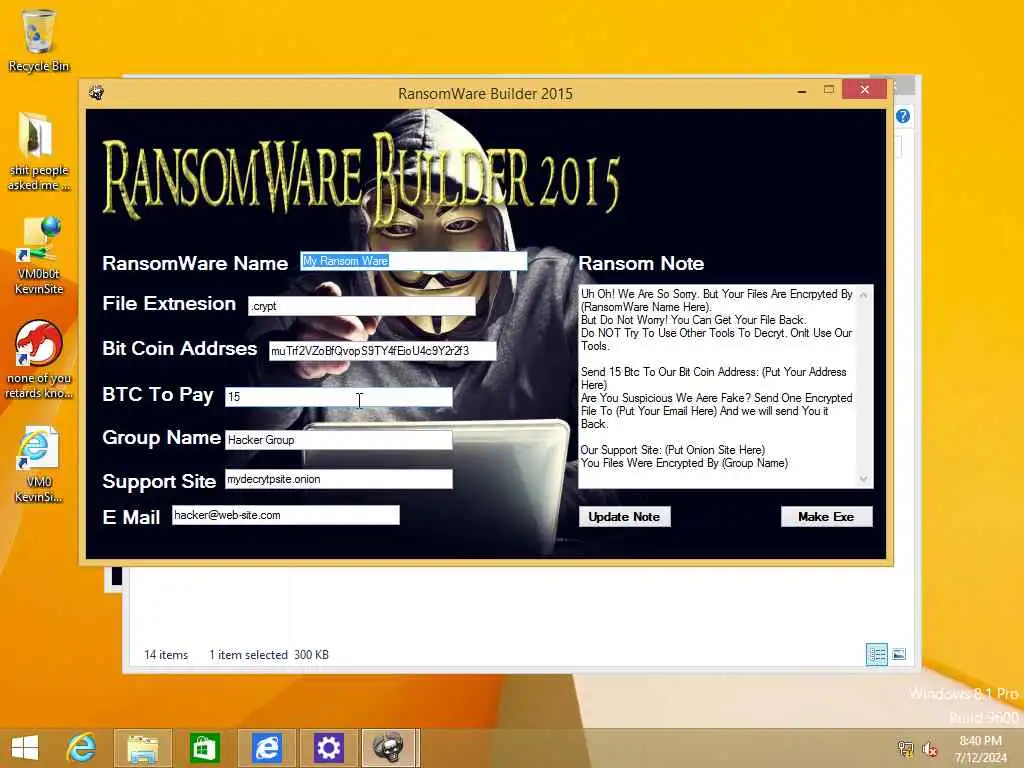
Task: Click the Ransom Note scrollbar up arrow
Action: pos(864,295)
